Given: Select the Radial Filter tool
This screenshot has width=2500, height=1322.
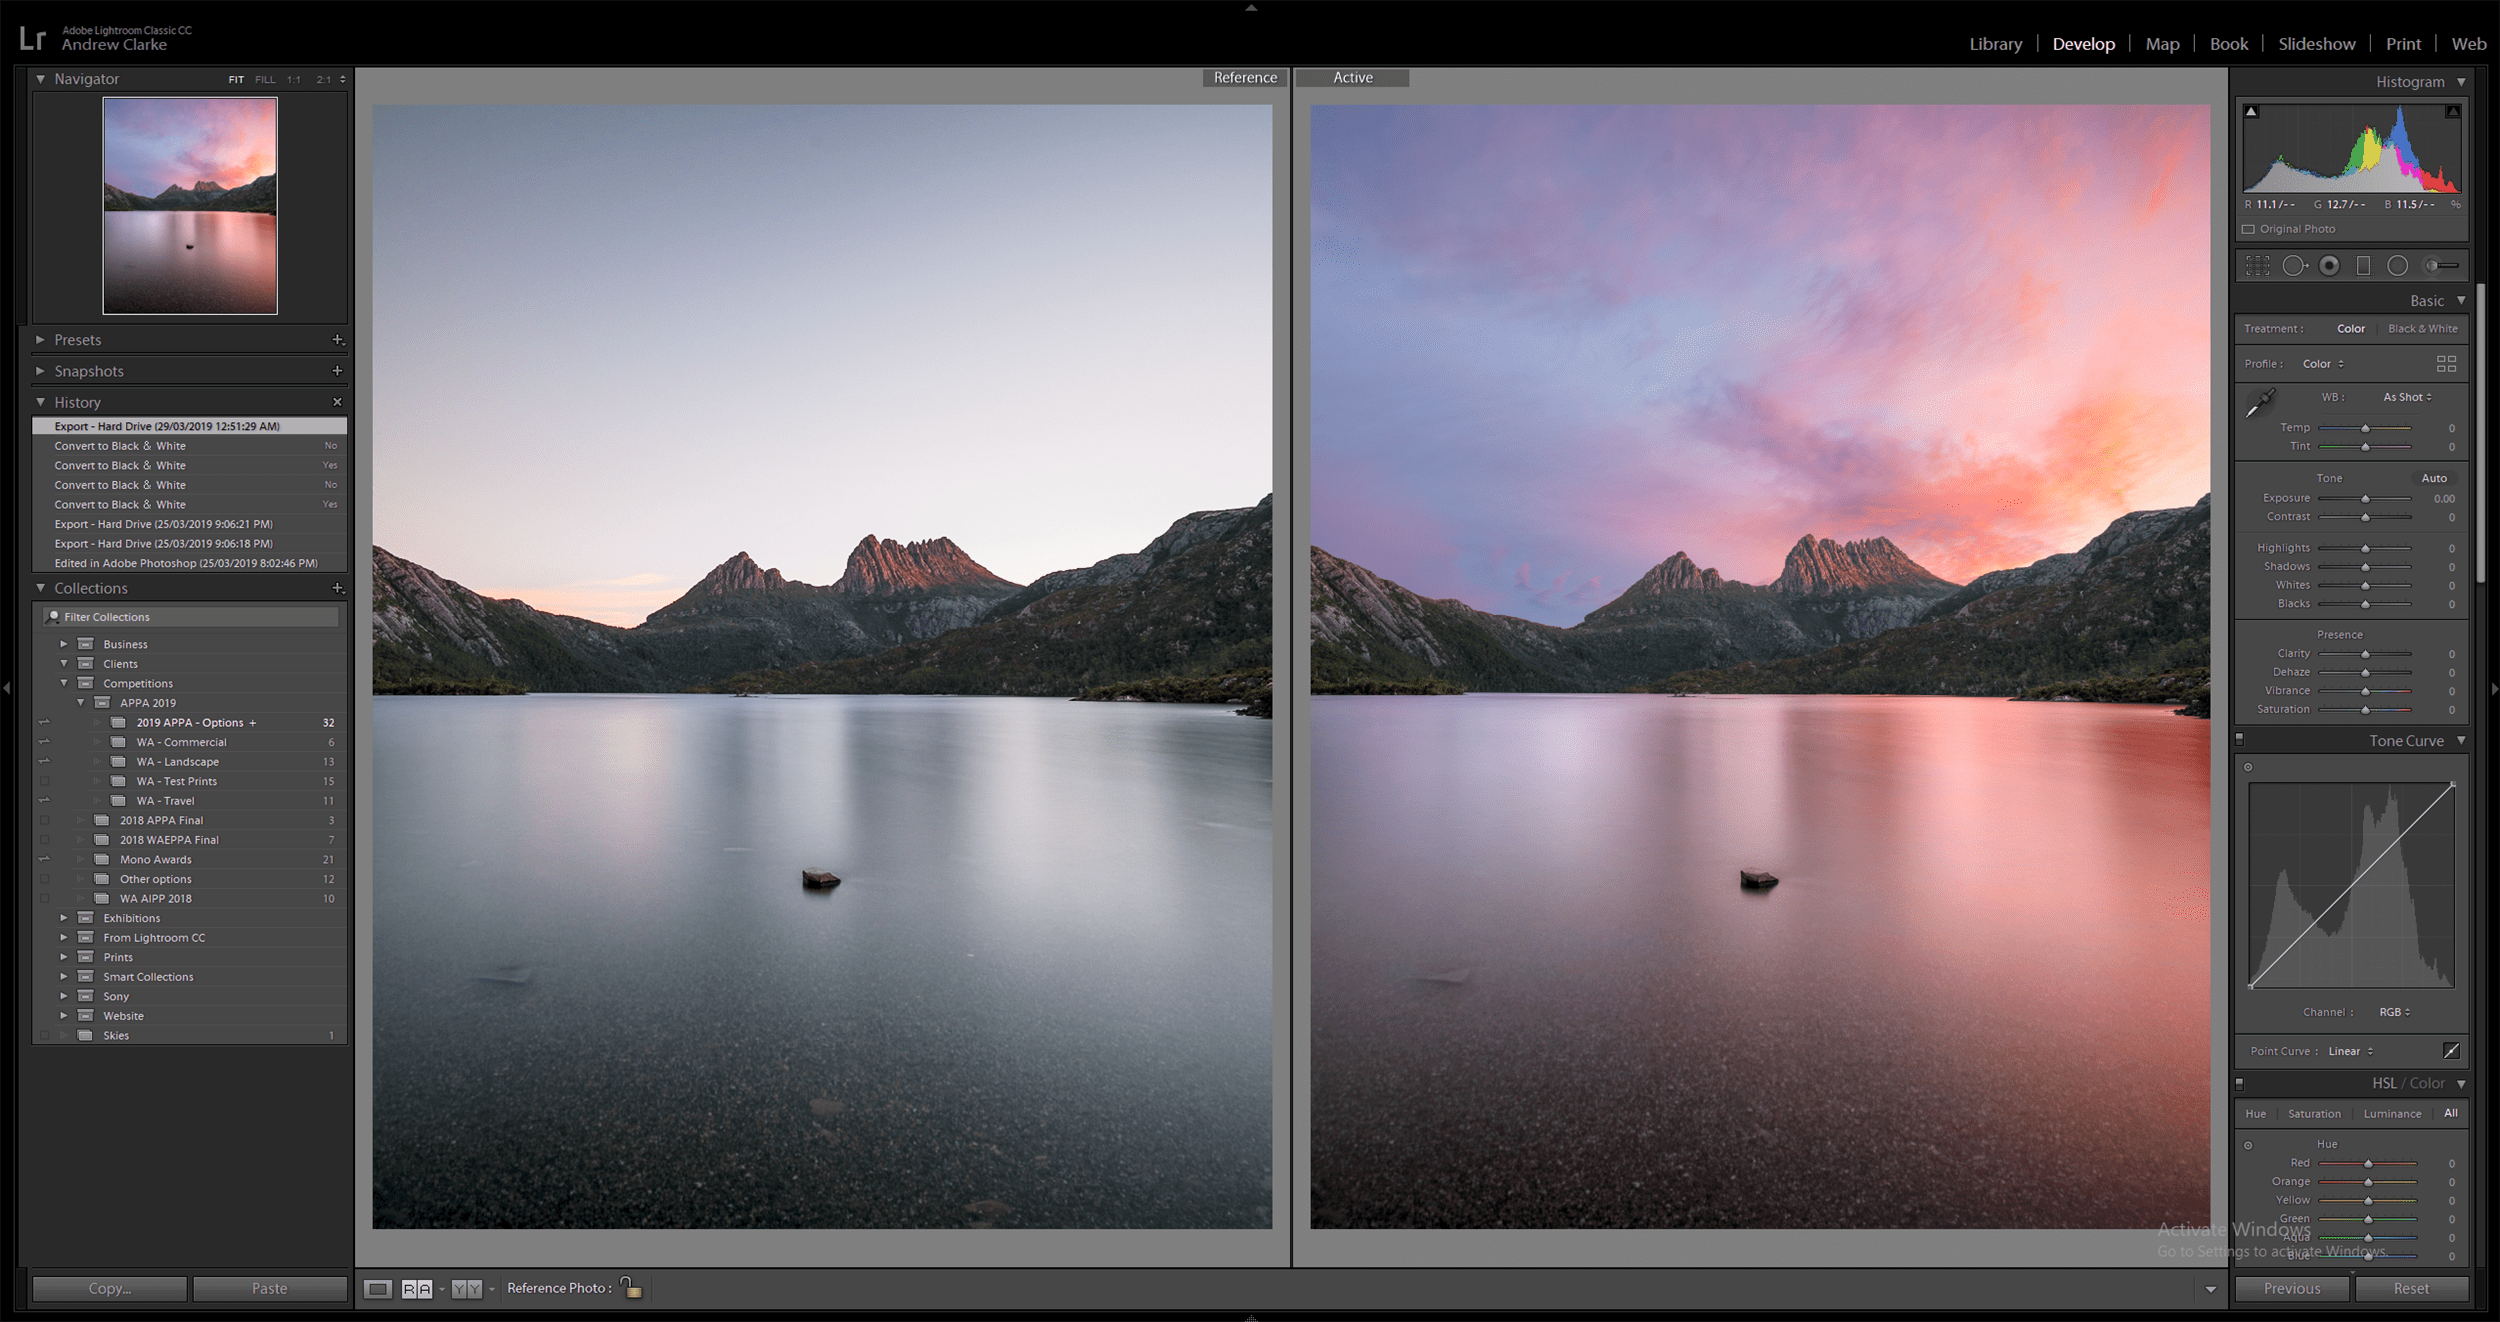Looking at the screenshot, I should click(x=2397, y=265).
